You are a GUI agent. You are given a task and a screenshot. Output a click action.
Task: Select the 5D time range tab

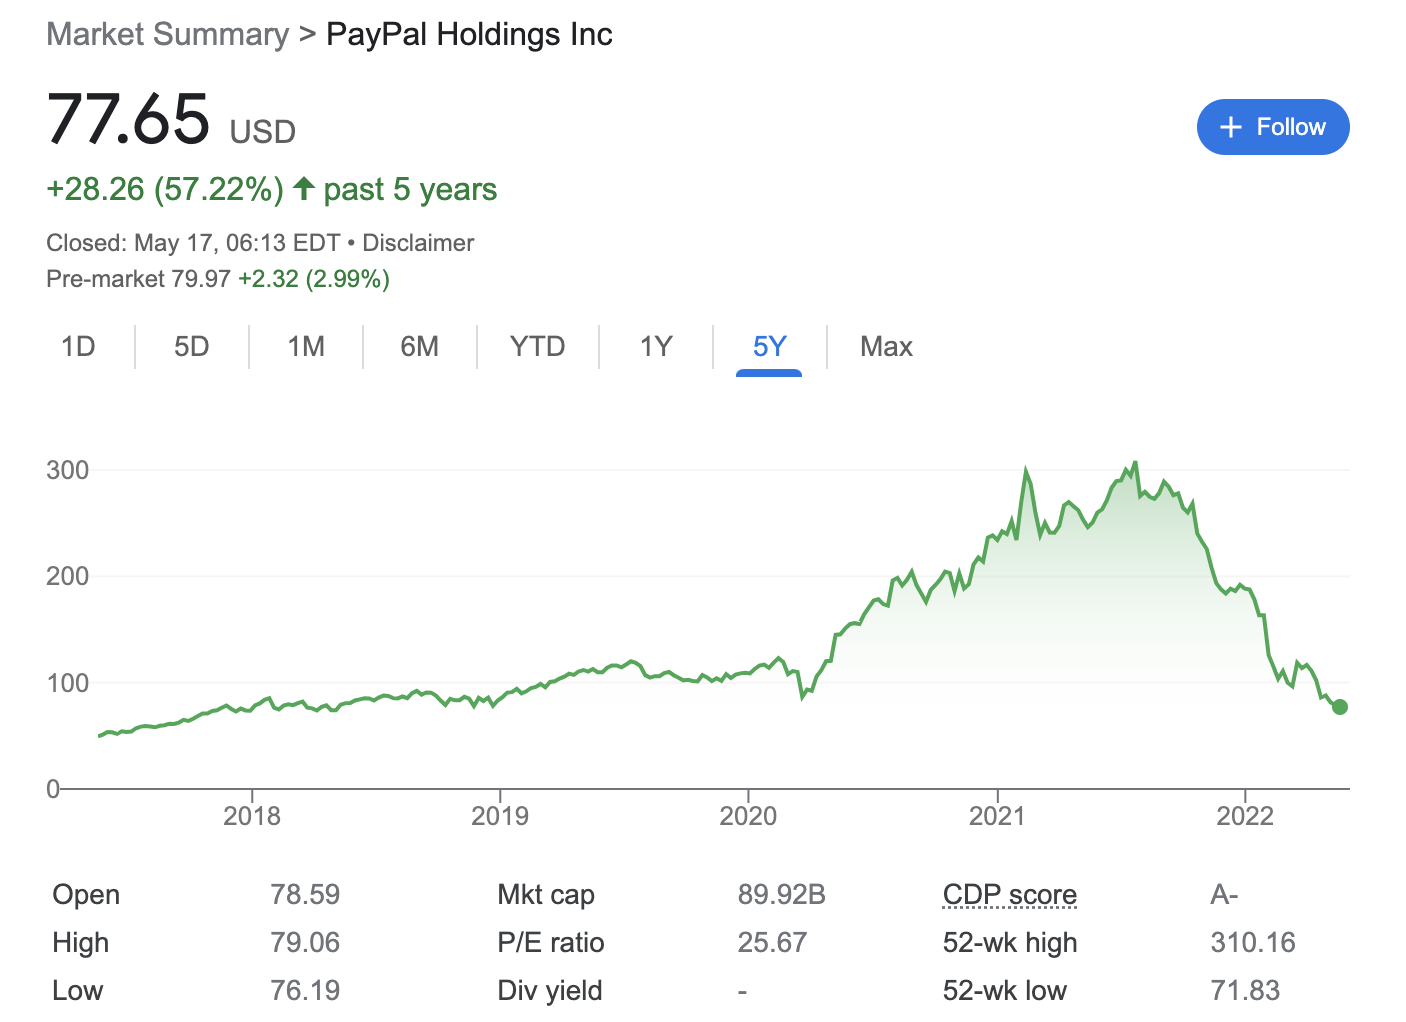pos(192,347)
